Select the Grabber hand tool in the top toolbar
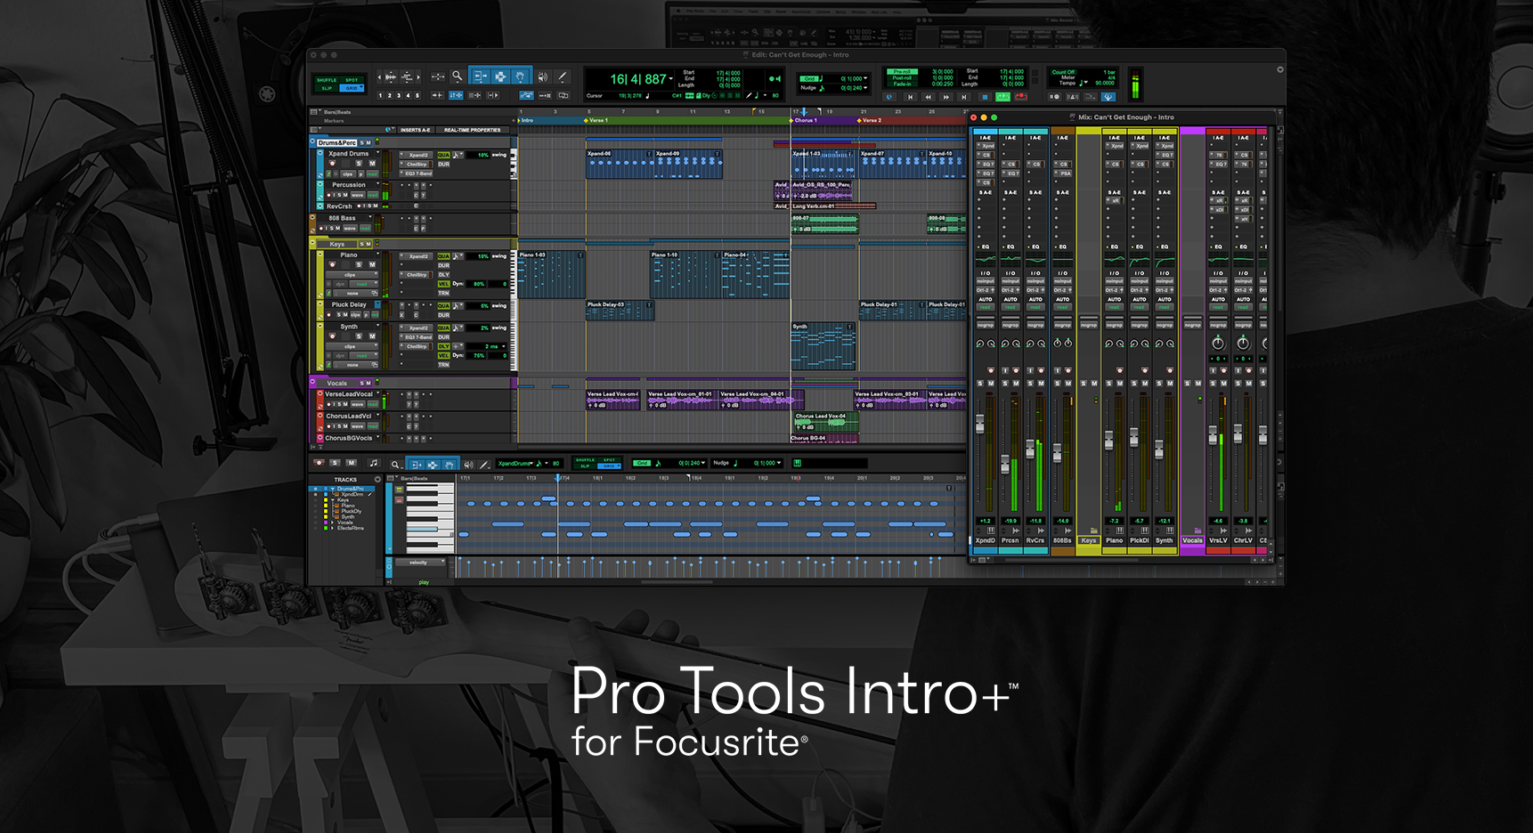Viewport: 1533px width, 833px height. point(520,77)
